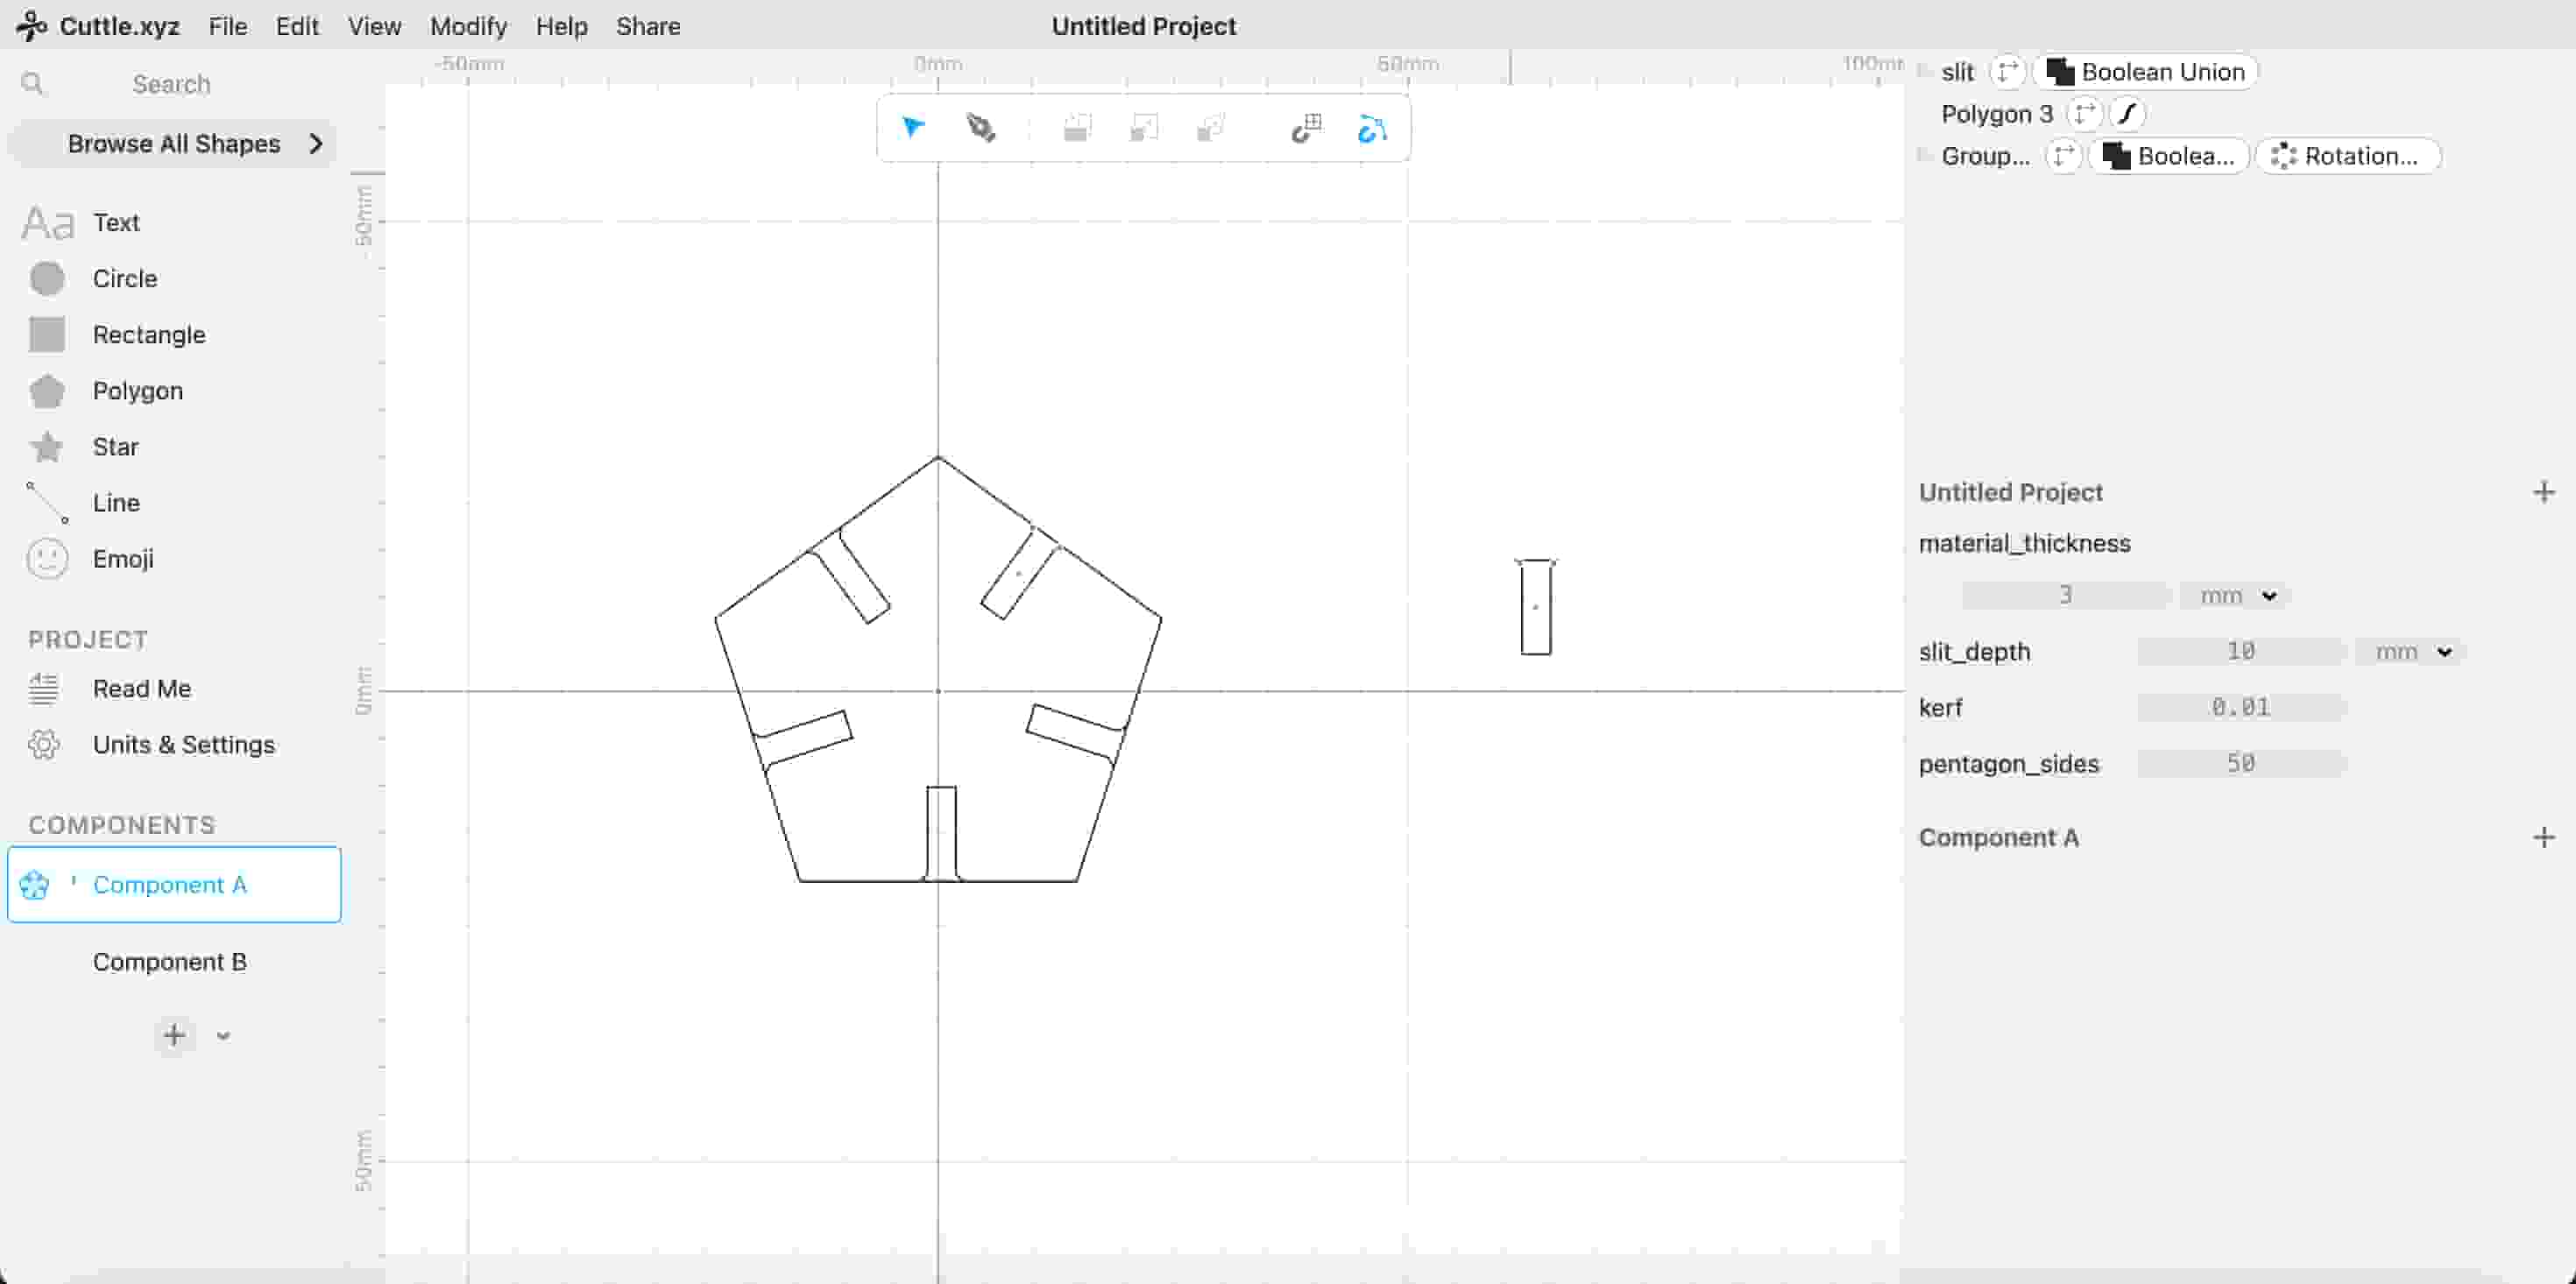
Task: Open the material_thickness mm unit dropdown
Action: (x=2236, y=596)
